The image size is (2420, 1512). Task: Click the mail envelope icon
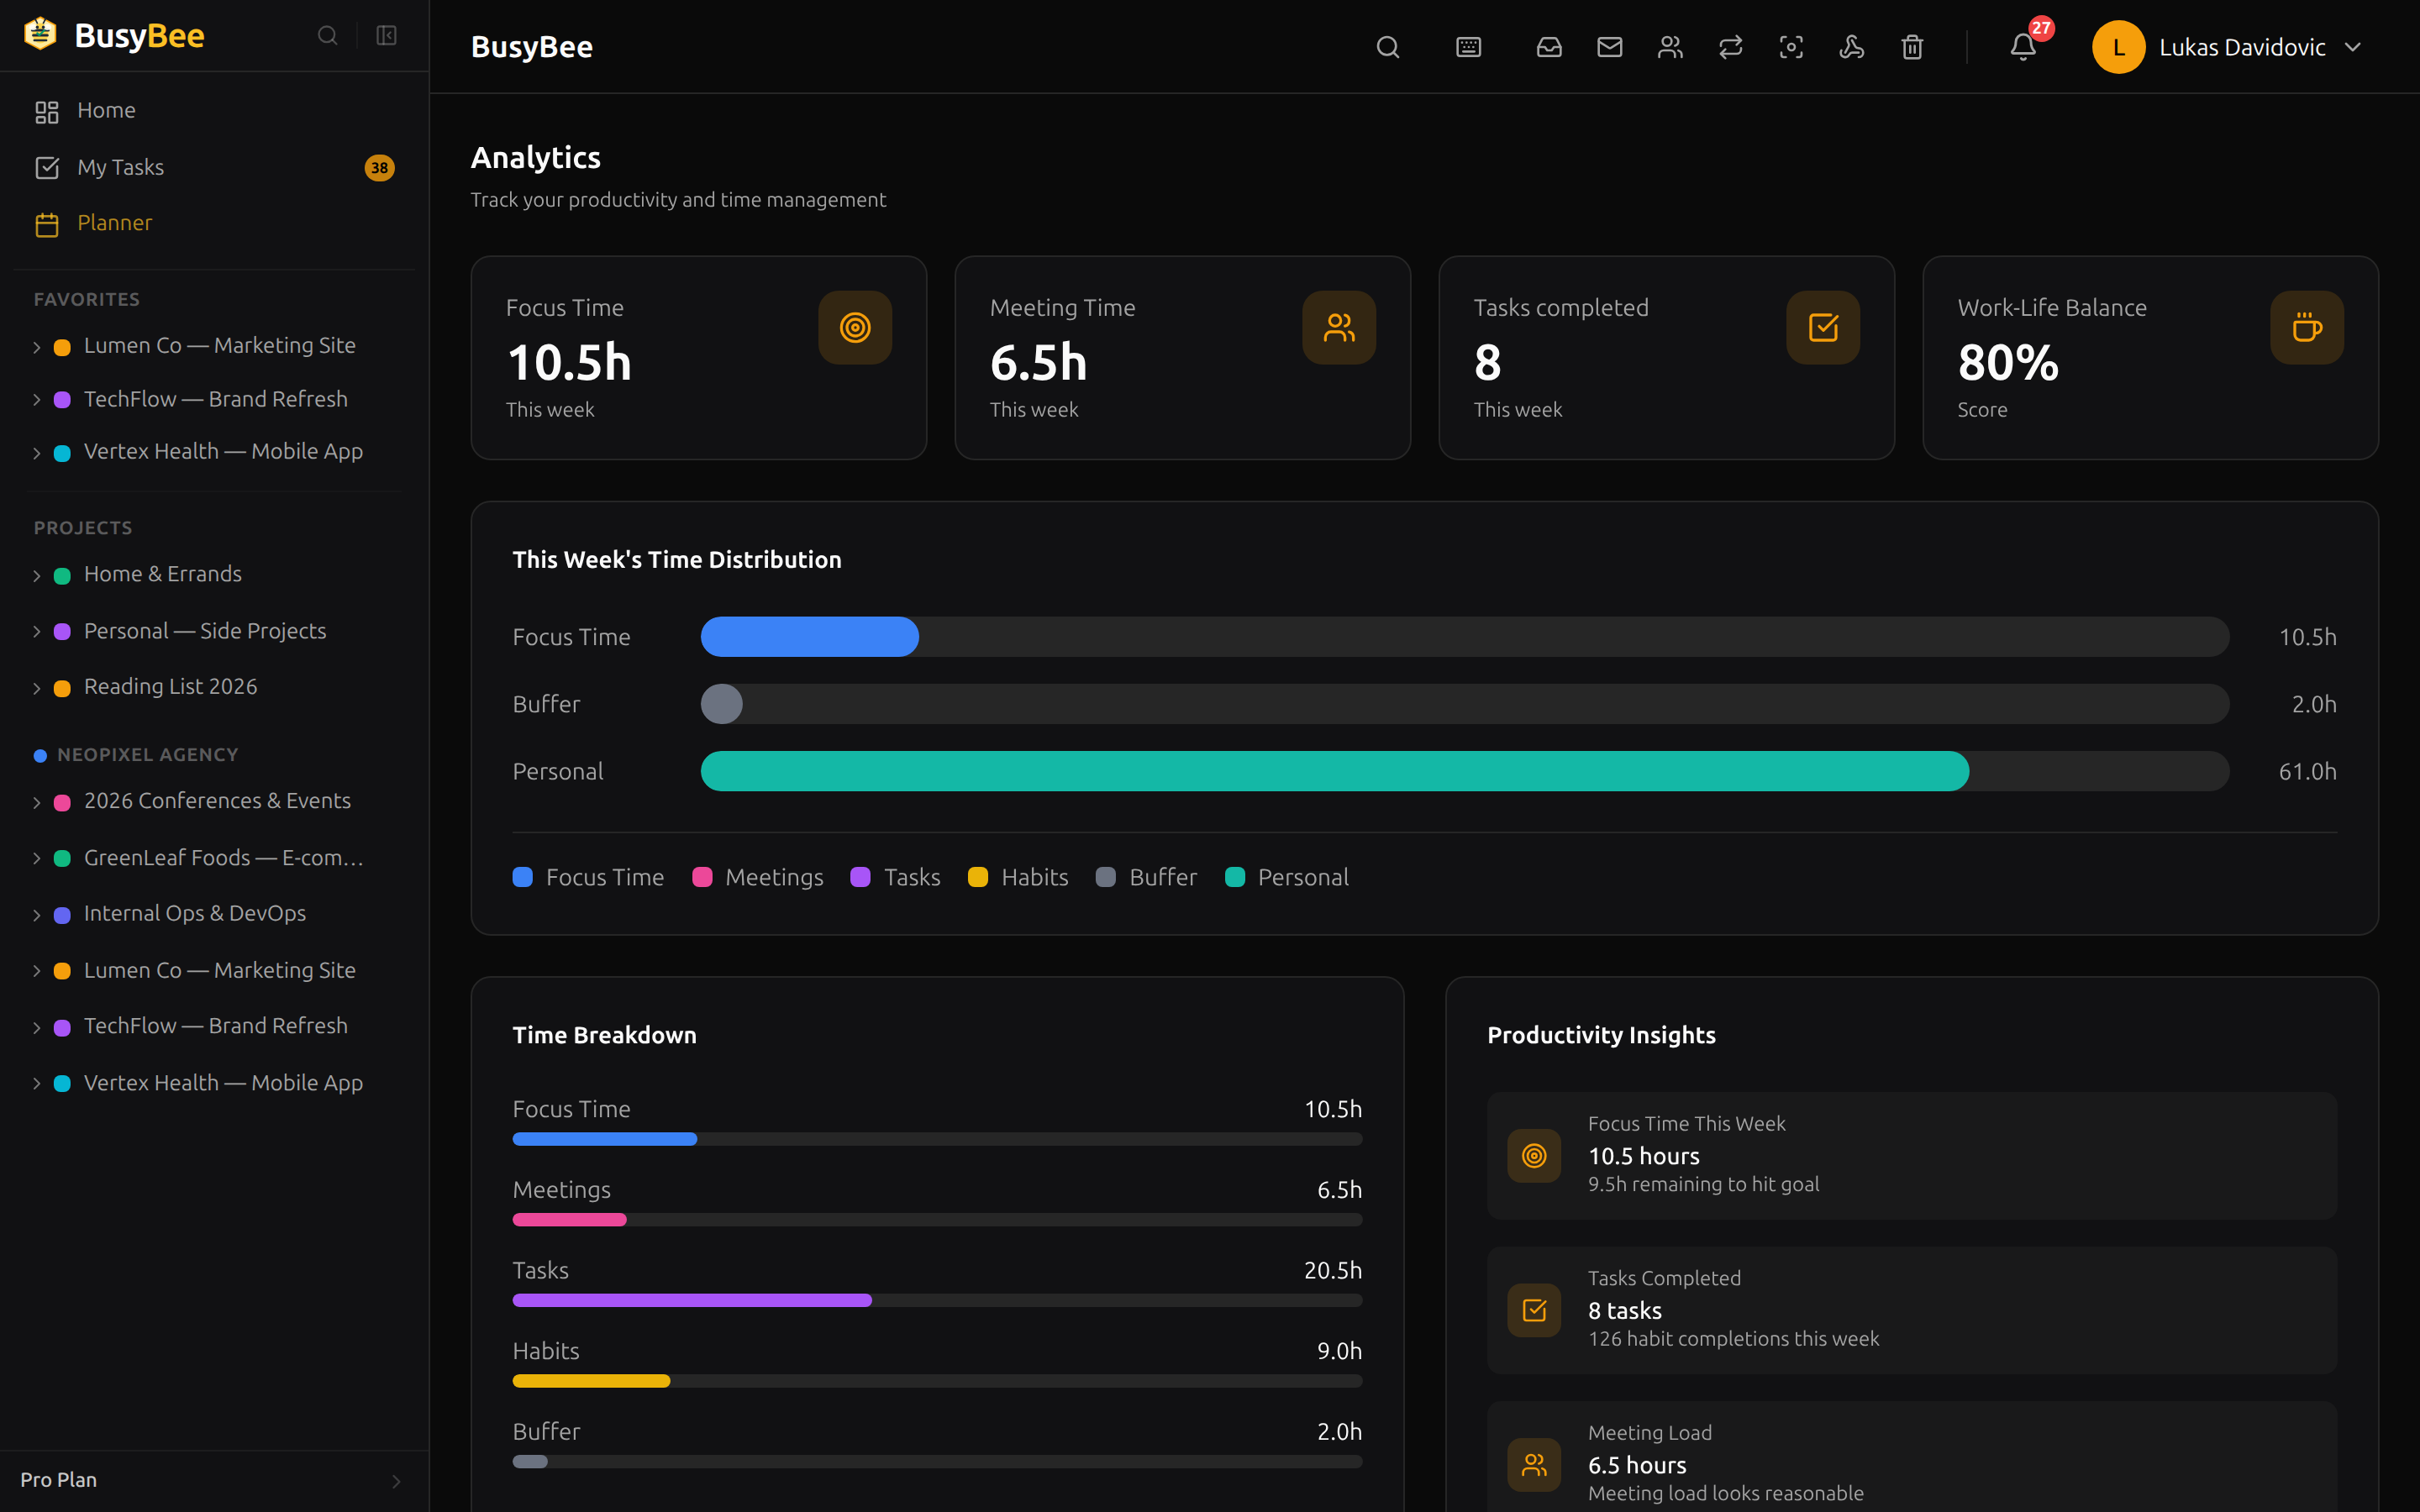1609,47
